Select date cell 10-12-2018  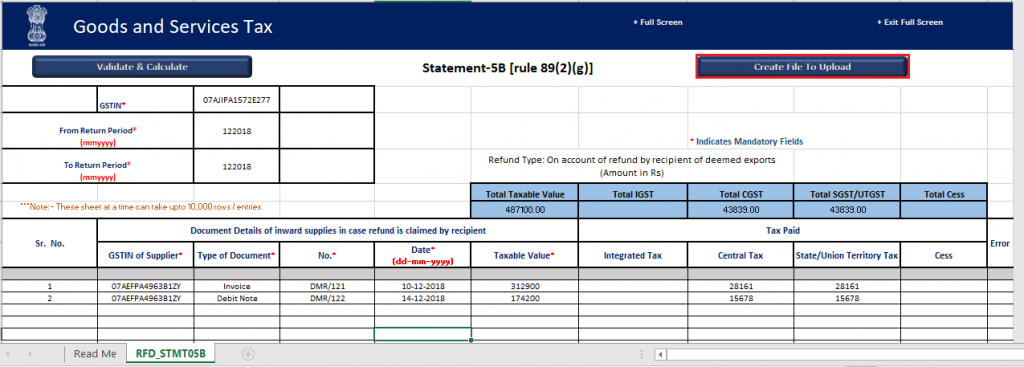pyautogui.click(x=423, y=286)
